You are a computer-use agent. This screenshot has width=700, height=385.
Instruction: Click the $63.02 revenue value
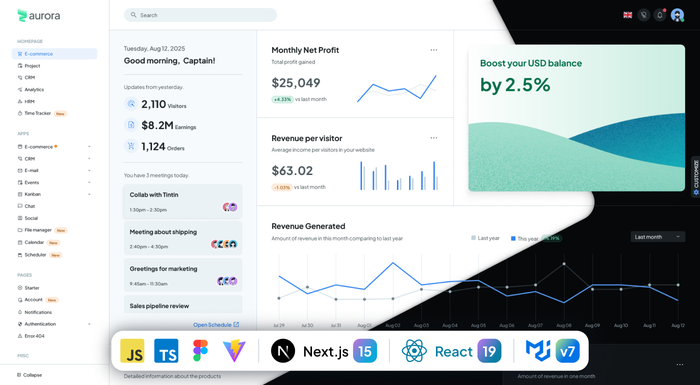coord(292,171)
